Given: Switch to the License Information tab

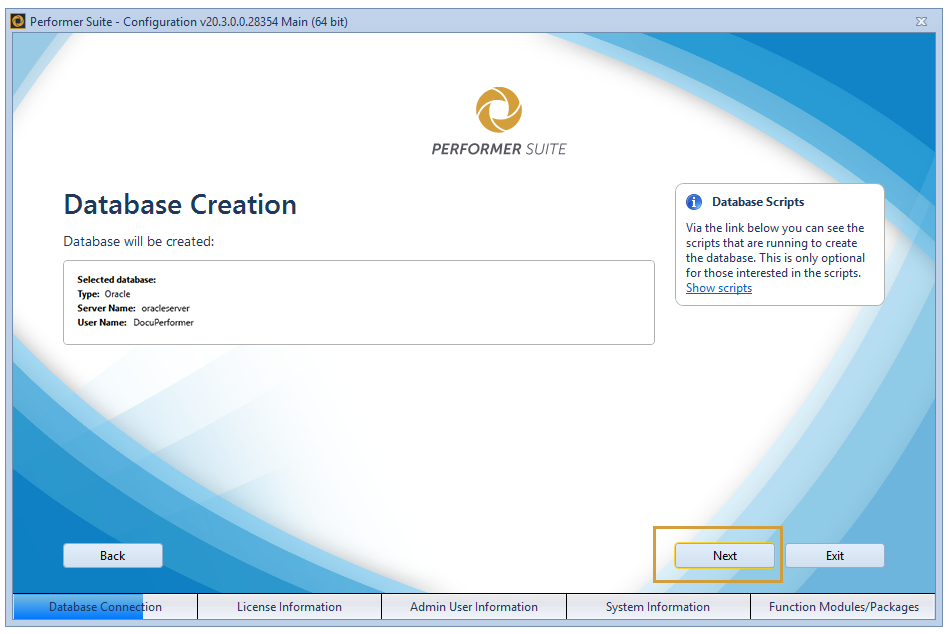Looking at the screenshot, I should [288, 606].
